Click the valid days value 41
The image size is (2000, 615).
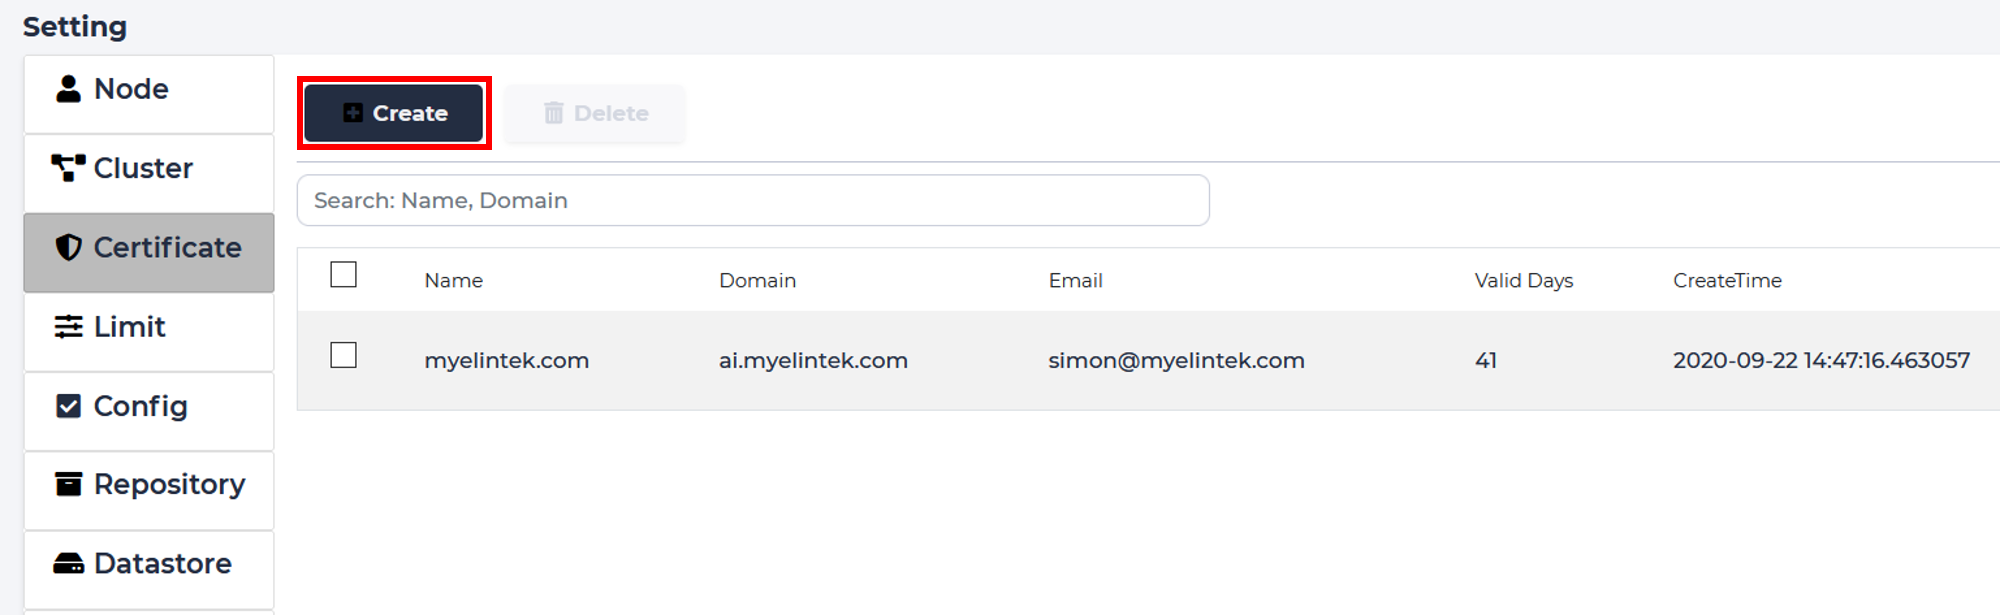[x=1485, y=360]
